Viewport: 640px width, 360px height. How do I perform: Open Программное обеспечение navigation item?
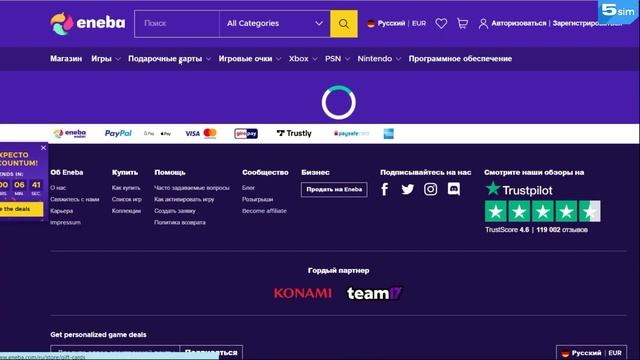click(460, 59)
